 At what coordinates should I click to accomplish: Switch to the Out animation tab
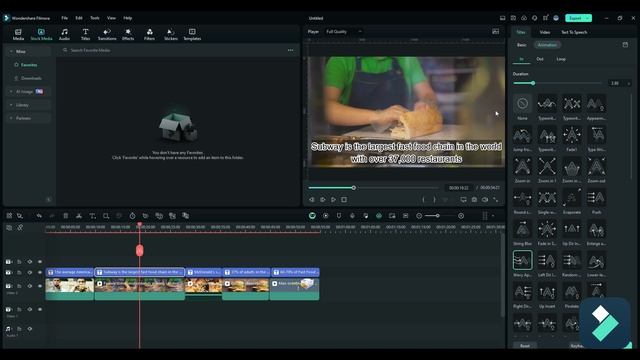tap(540, 59)
